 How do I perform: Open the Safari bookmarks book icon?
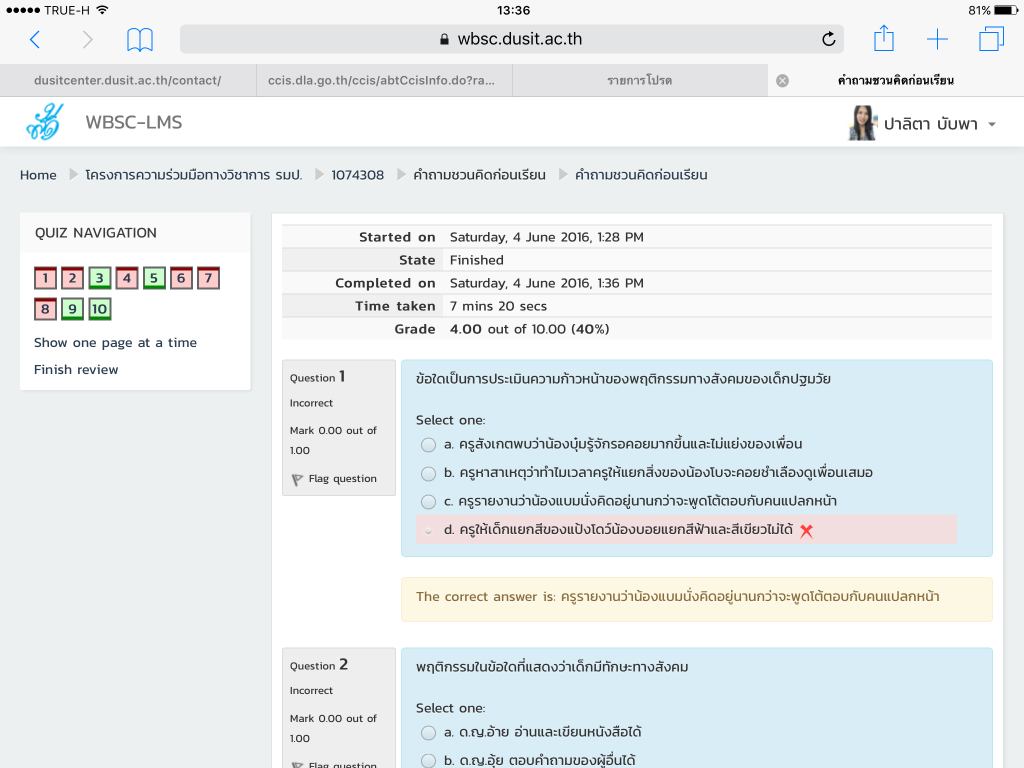(x=140, y=40)
